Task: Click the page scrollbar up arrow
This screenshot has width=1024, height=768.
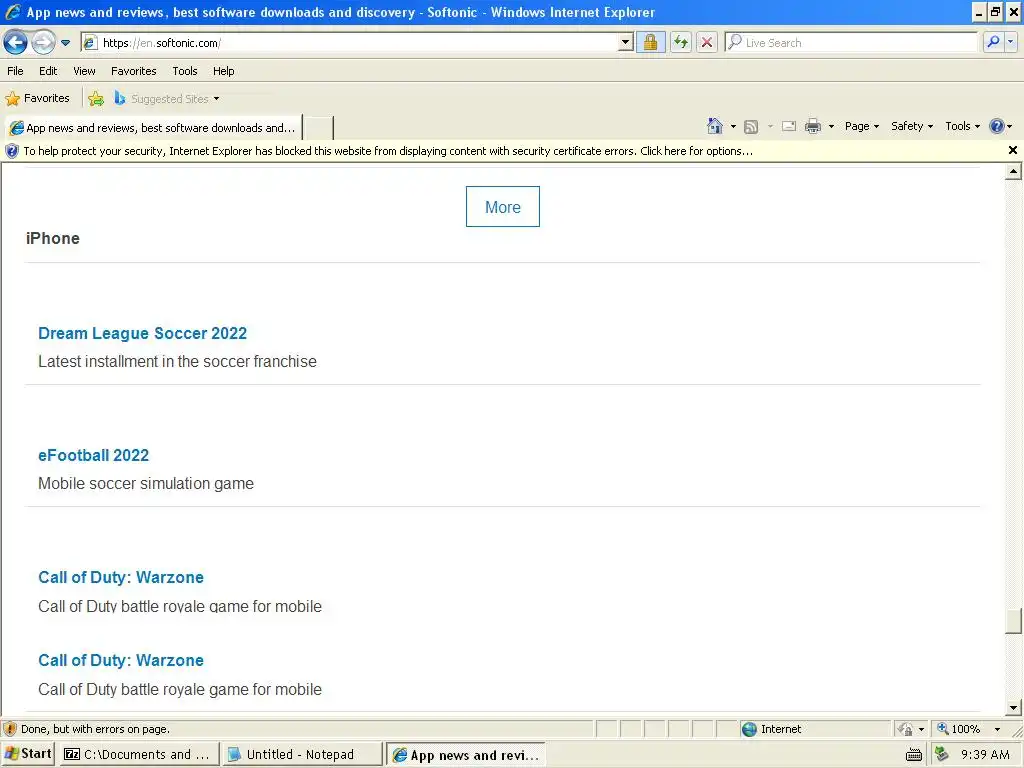Action: [1013, 172]
